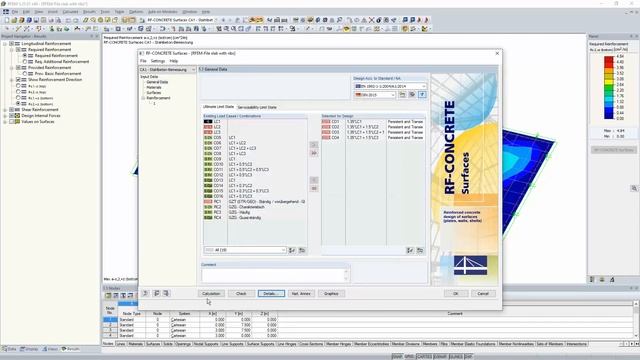Click last icon at bottom of right Panel
The height and width of the screenshot is (360, 640).
[x=612, y=280]
